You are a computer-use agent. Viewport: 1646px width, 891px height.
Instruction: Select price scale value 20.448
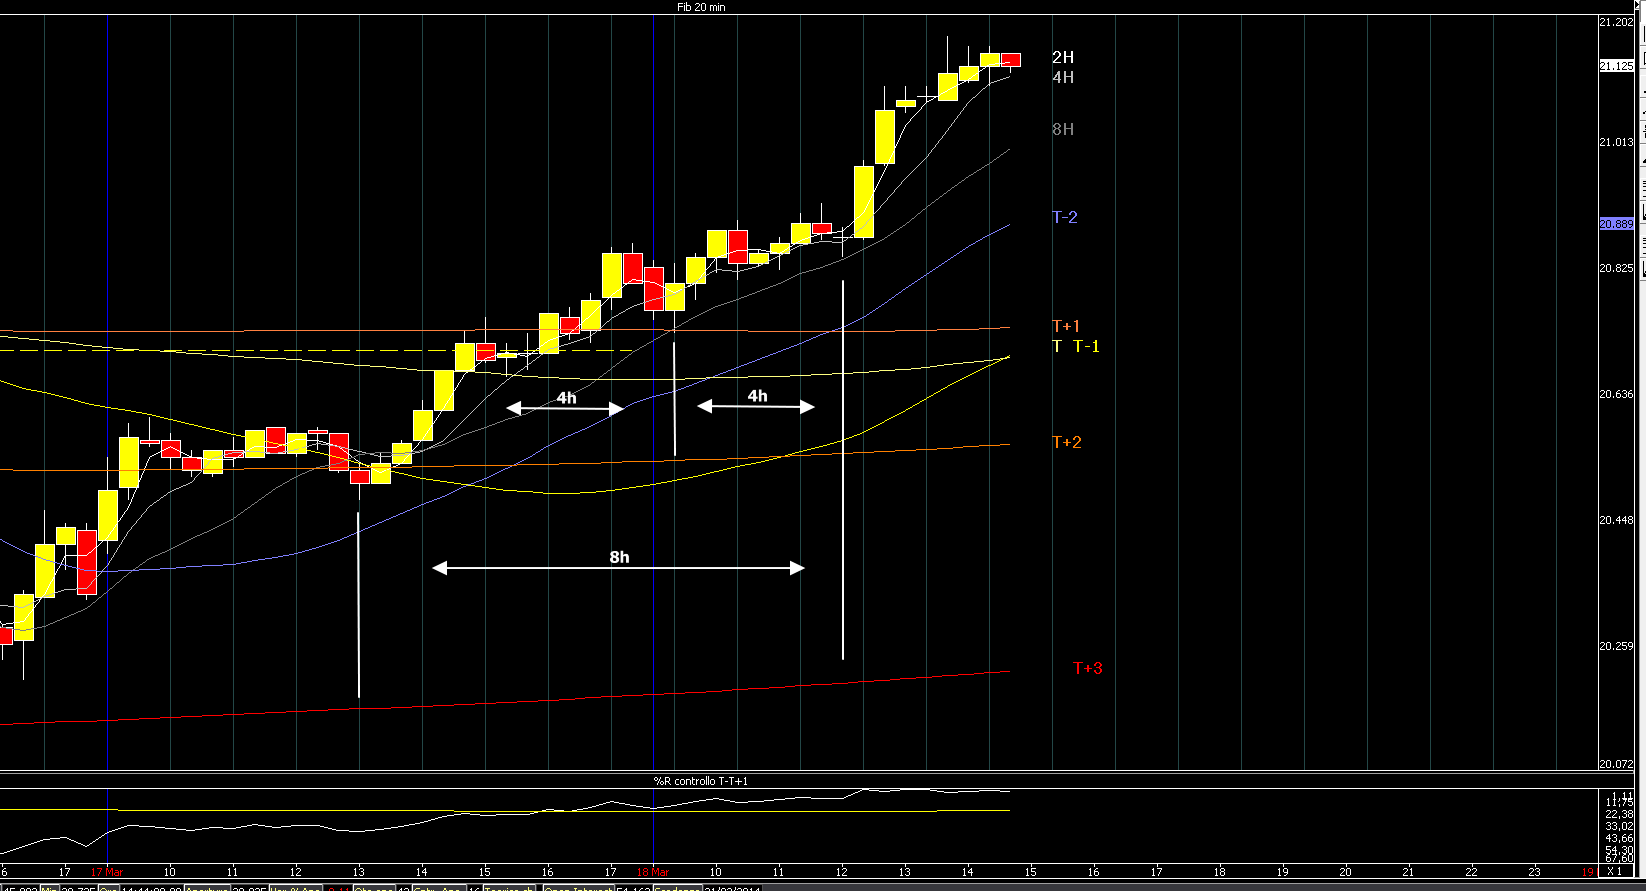[1616, 520]
